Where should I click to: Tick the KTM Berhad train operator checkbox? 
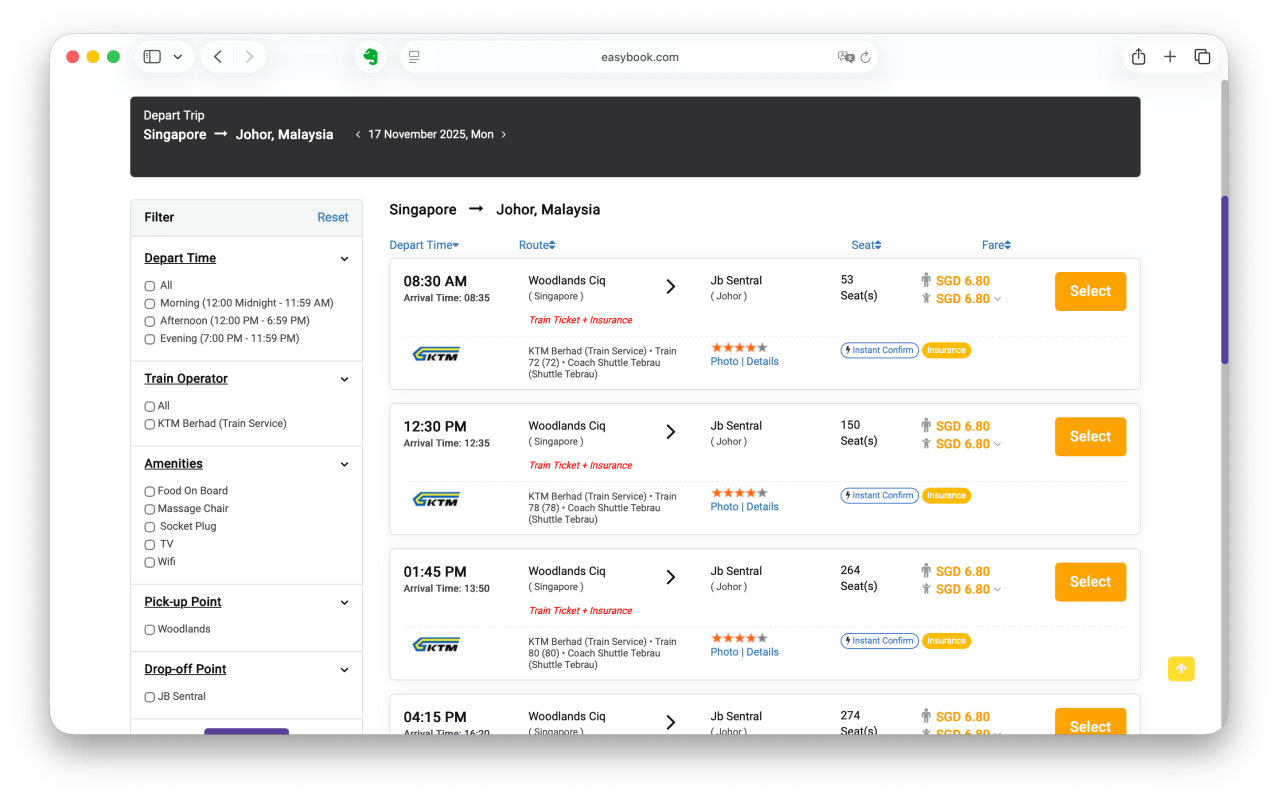click(x=150, y=424)
